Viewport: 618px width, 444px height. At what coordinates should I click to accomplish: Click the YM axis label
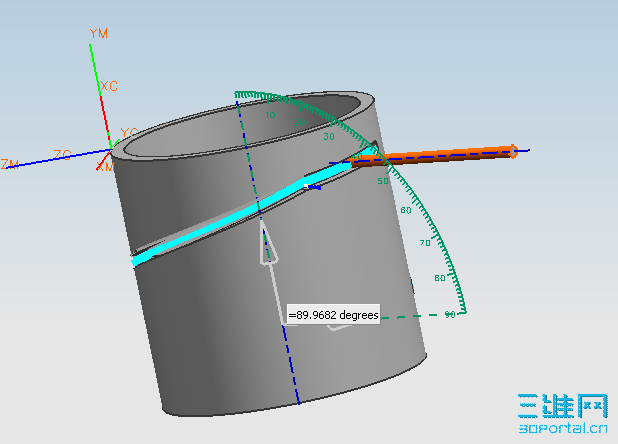(99, 33)
